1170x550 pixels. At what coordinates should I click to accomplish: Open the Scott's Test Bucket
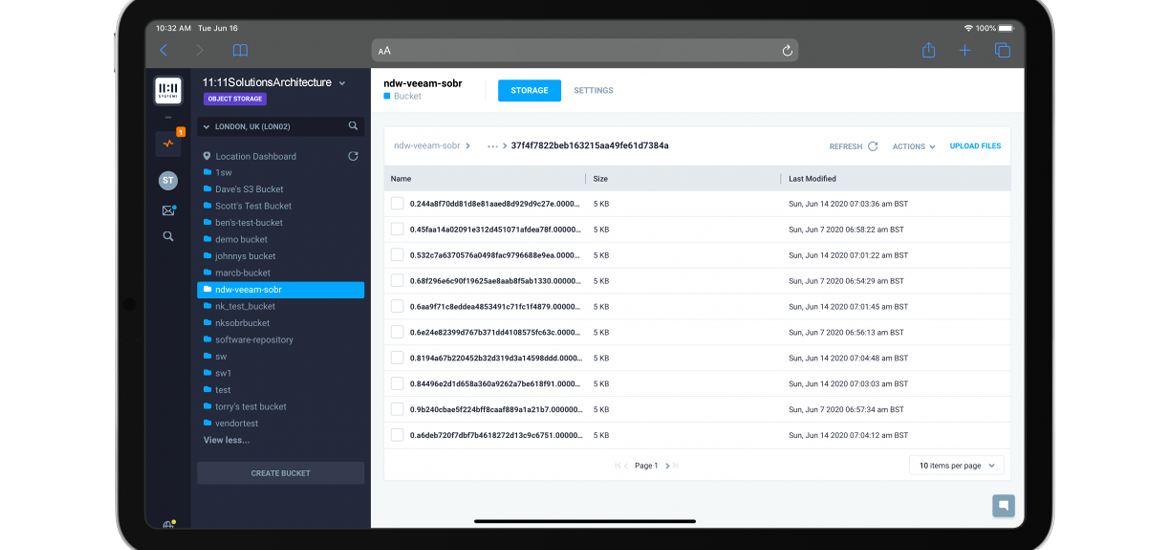[253, 206]
